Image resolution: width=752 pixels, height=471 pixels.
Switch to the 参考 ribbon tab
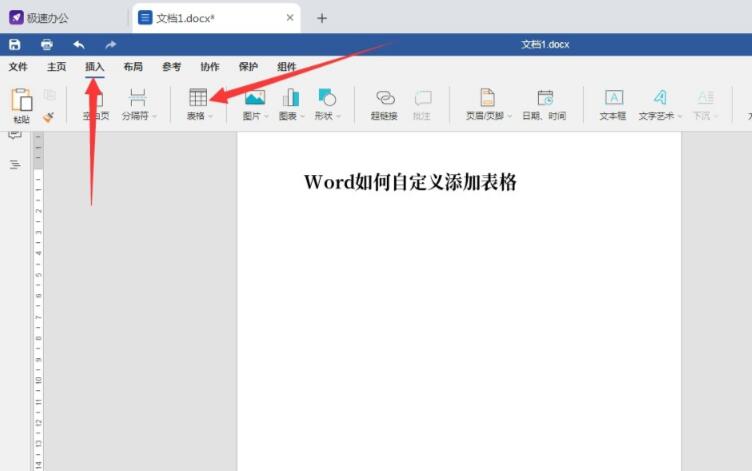[171, 67]
